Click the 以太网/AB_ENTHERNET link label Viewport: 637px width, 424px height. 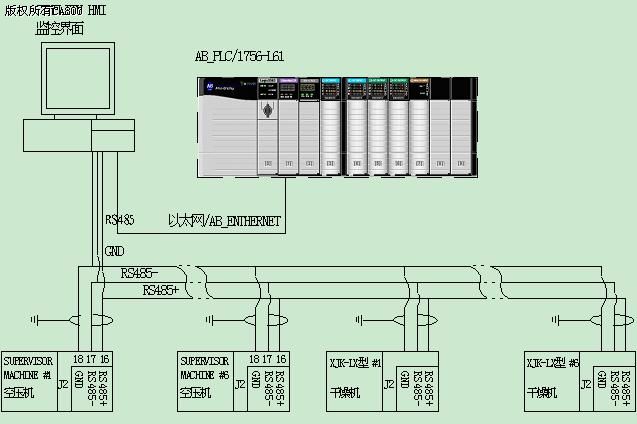click(x=224, y=220)
